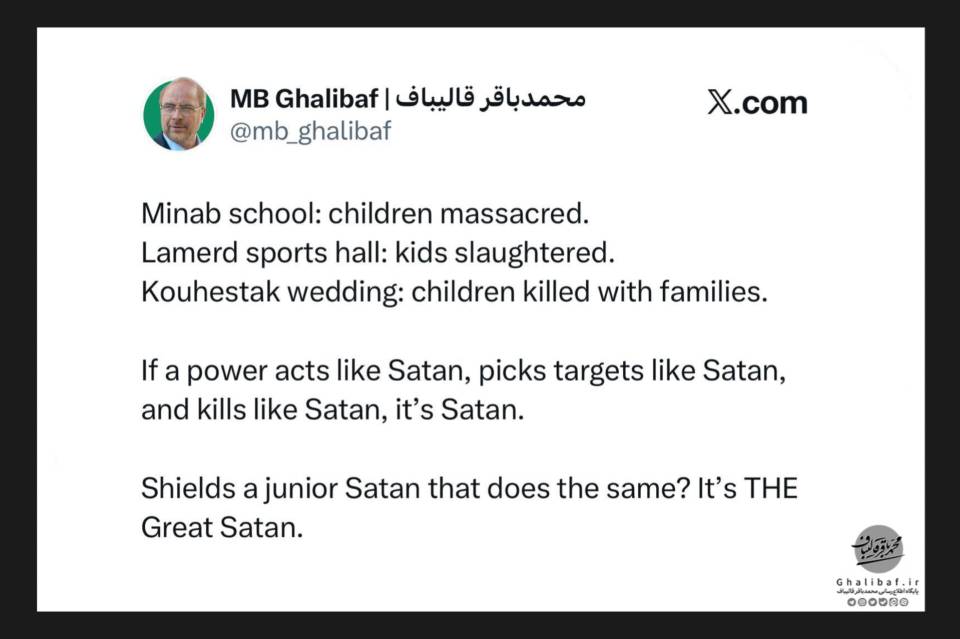Click the fifth social icon from left
960x639 pixels.
893,602
